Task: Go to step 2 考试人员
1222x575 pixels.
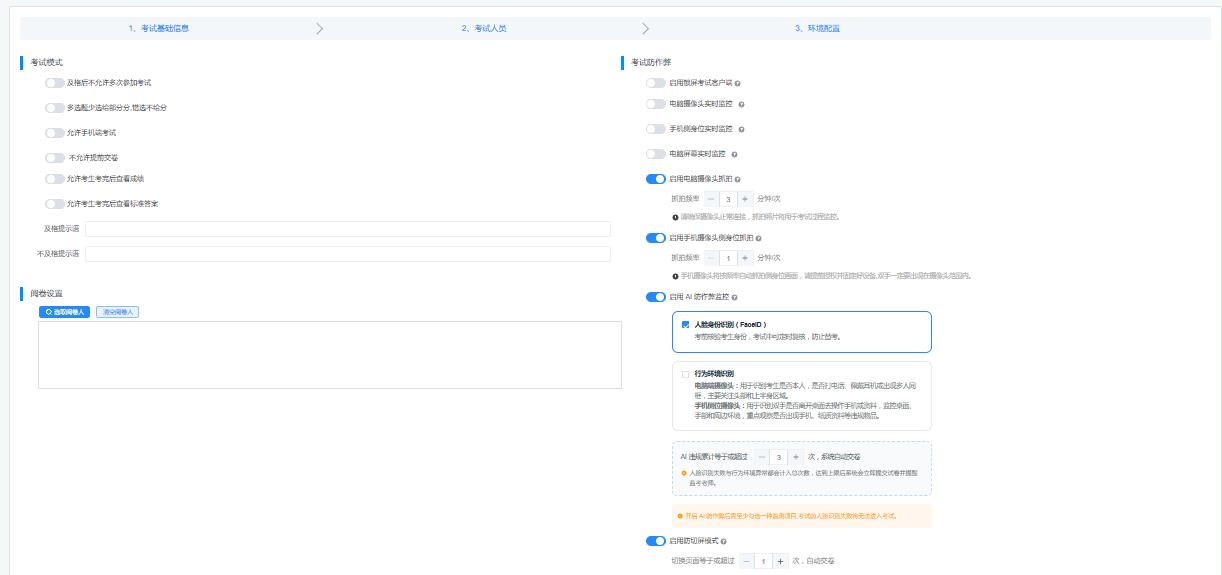Action: (x=484, y=28)
